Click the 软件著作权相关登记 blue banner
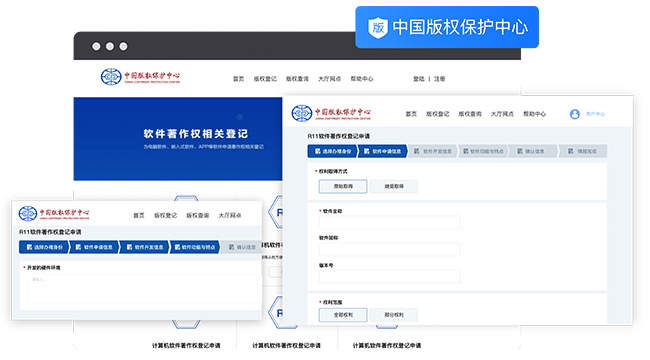Viewport: 650px width, 360px height. [x=178, y=139]
